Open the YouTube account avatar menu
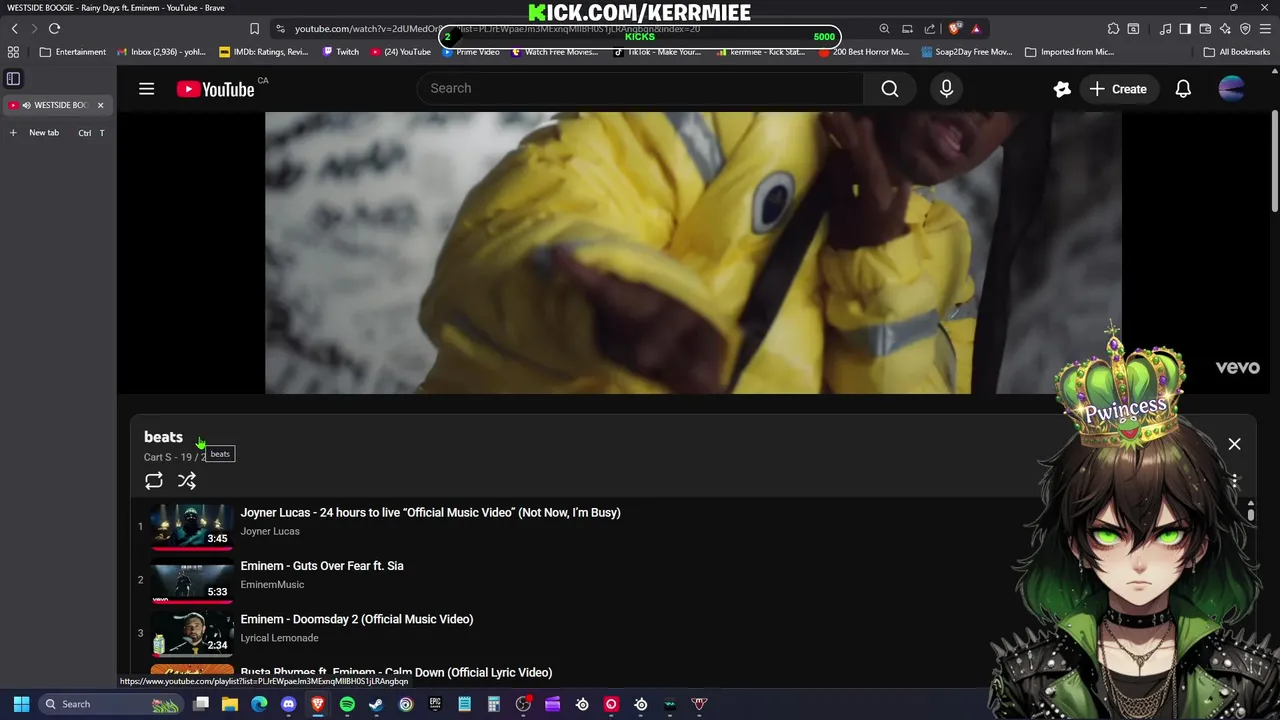 (1232, 89)
